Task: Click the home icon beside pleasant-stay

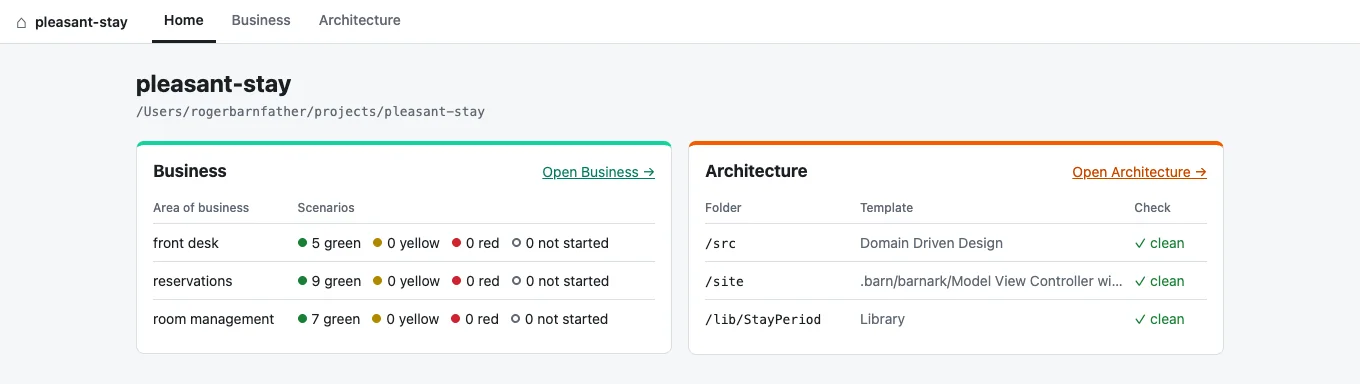Action: coord(22,22)
